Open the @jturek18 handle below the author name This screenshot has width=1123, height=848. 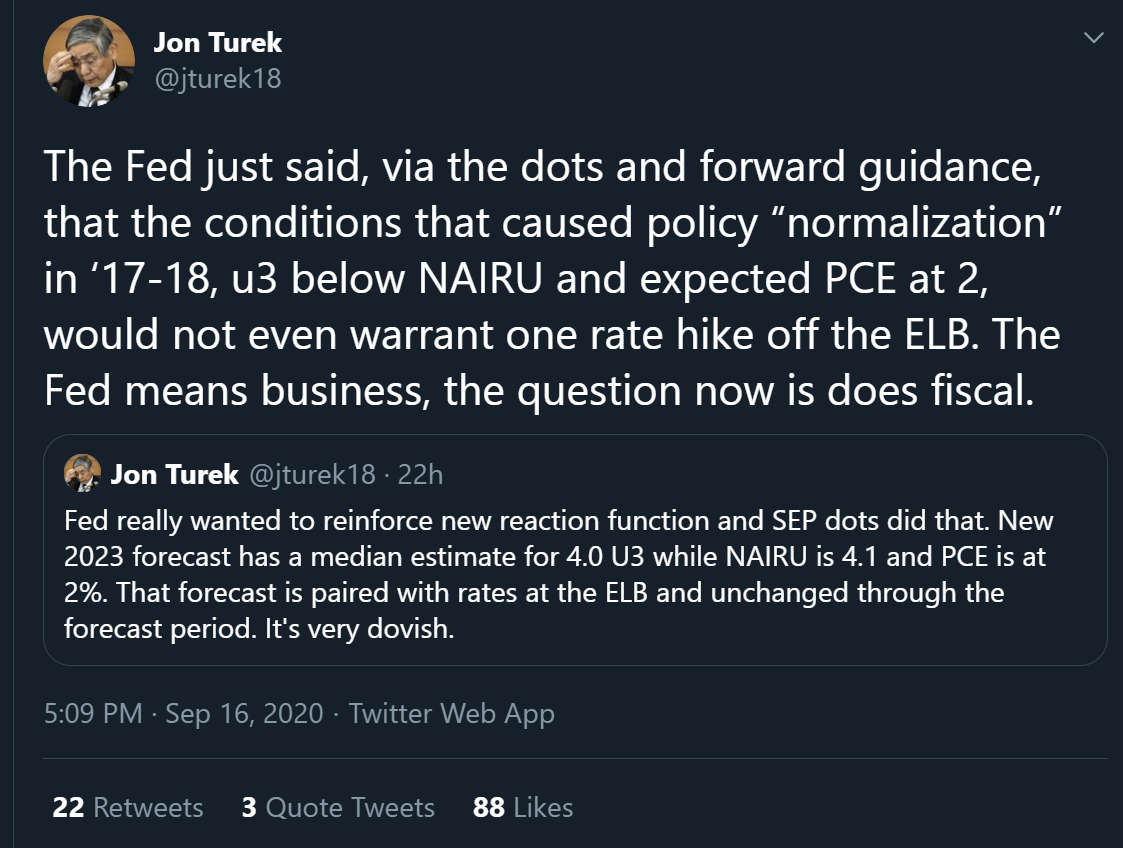click(218, 79)
